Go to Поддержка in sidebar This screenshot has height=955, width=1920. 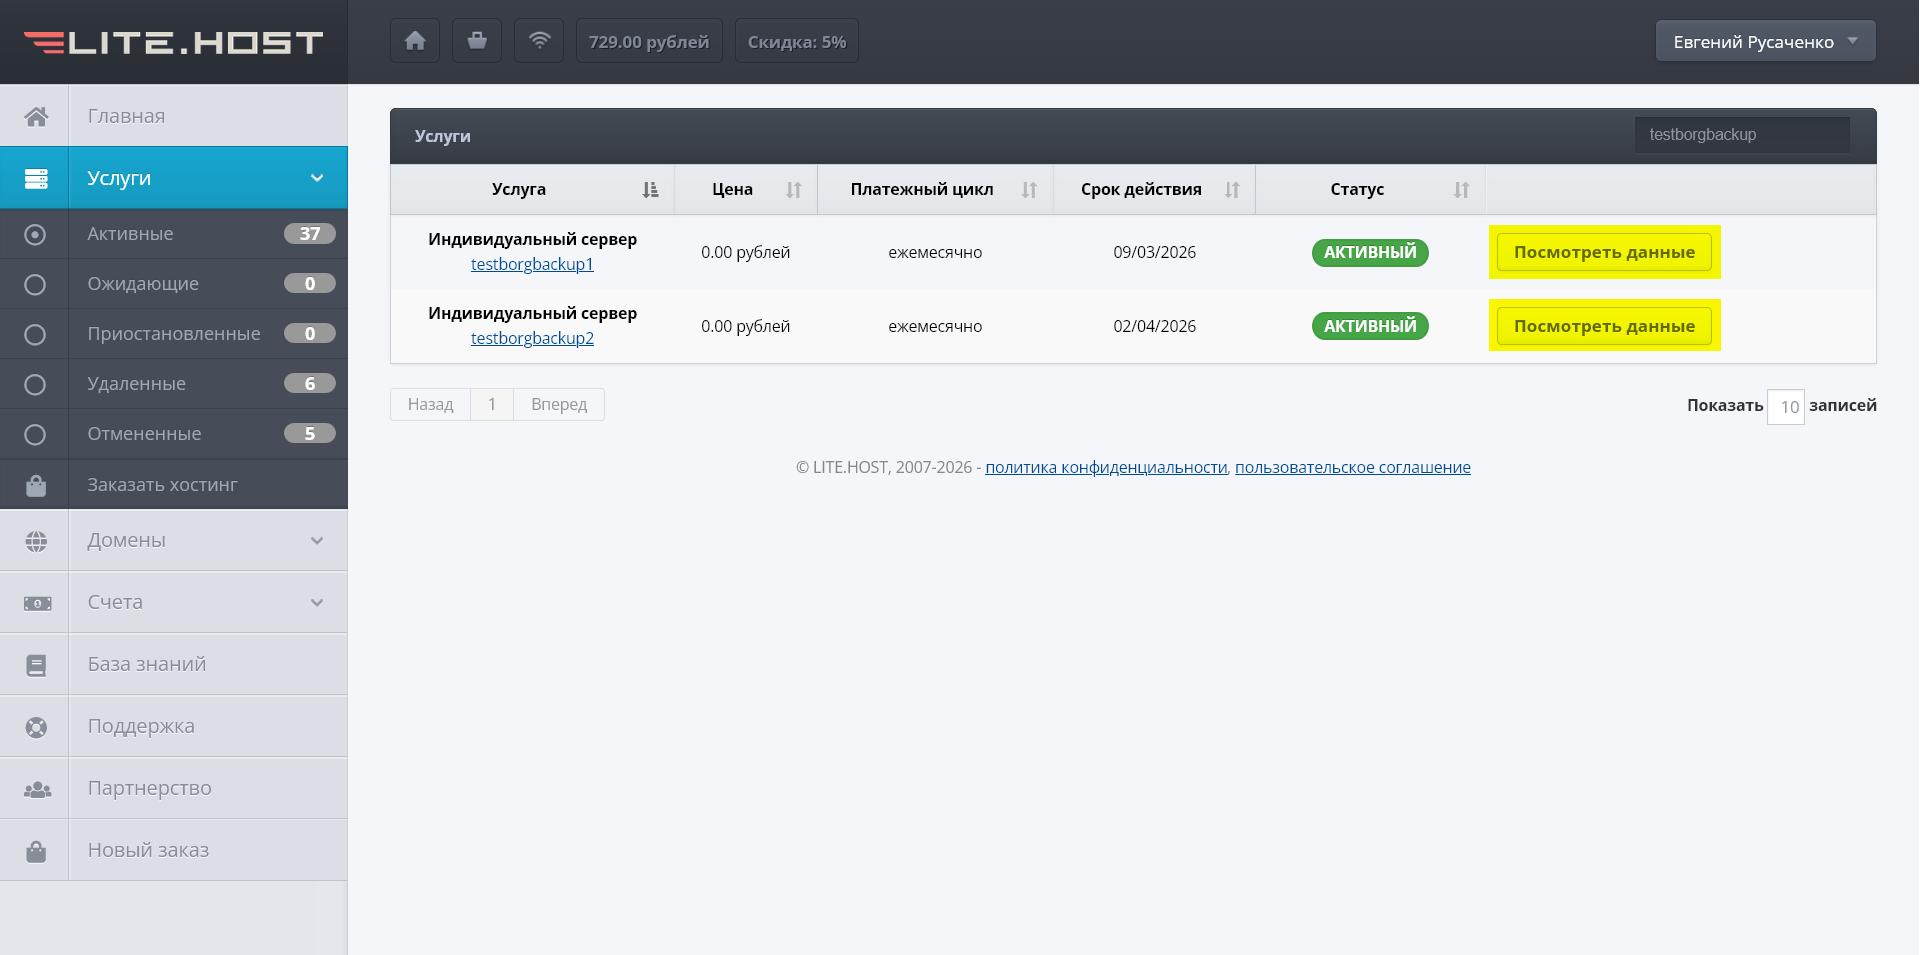click(x=141, y=726)
